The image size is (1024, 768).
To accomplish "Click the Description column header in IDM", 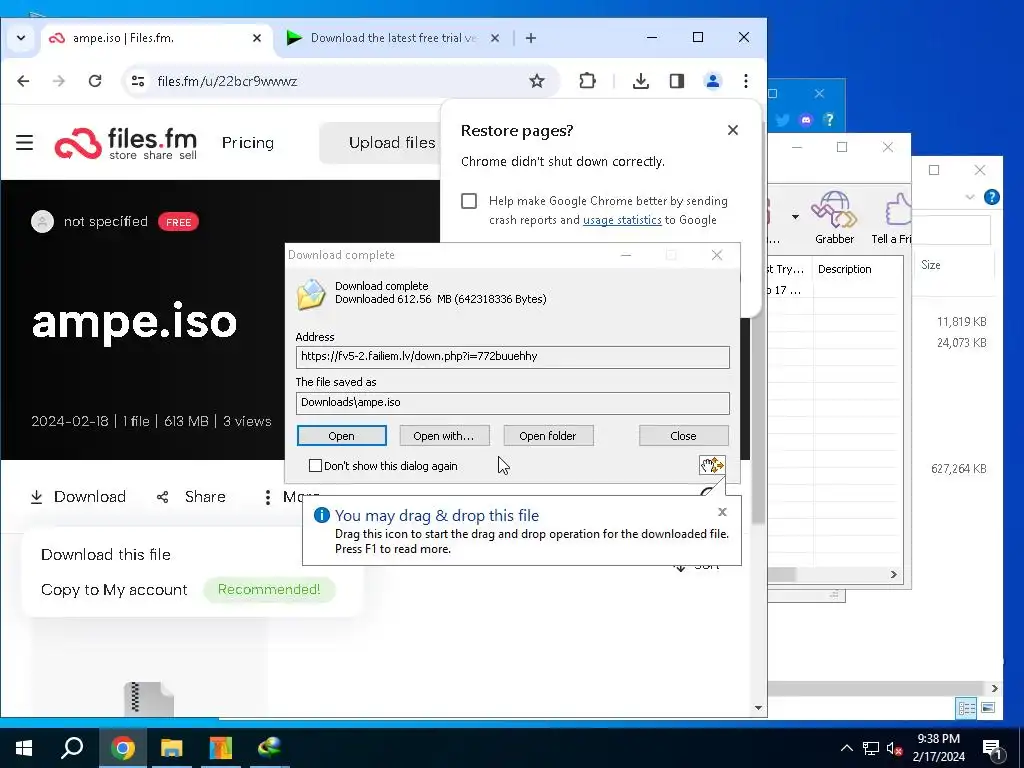I will click(857, 269).
